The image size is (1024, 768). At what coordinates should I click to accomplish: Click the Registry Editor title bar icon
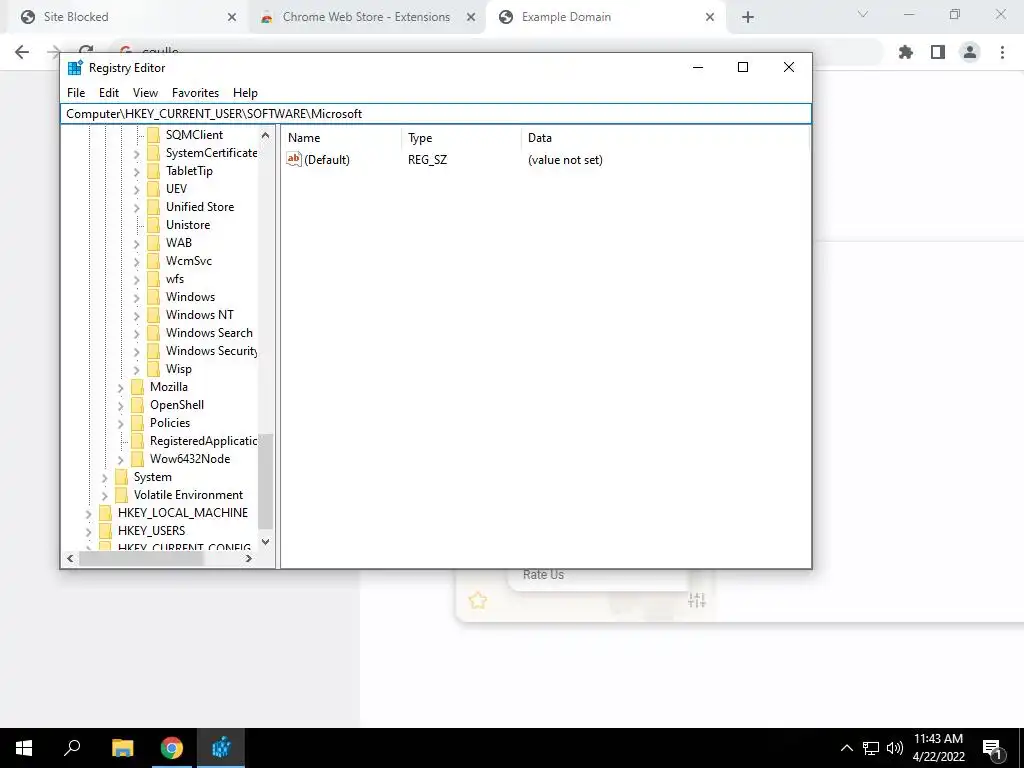(x=75, y=68)
